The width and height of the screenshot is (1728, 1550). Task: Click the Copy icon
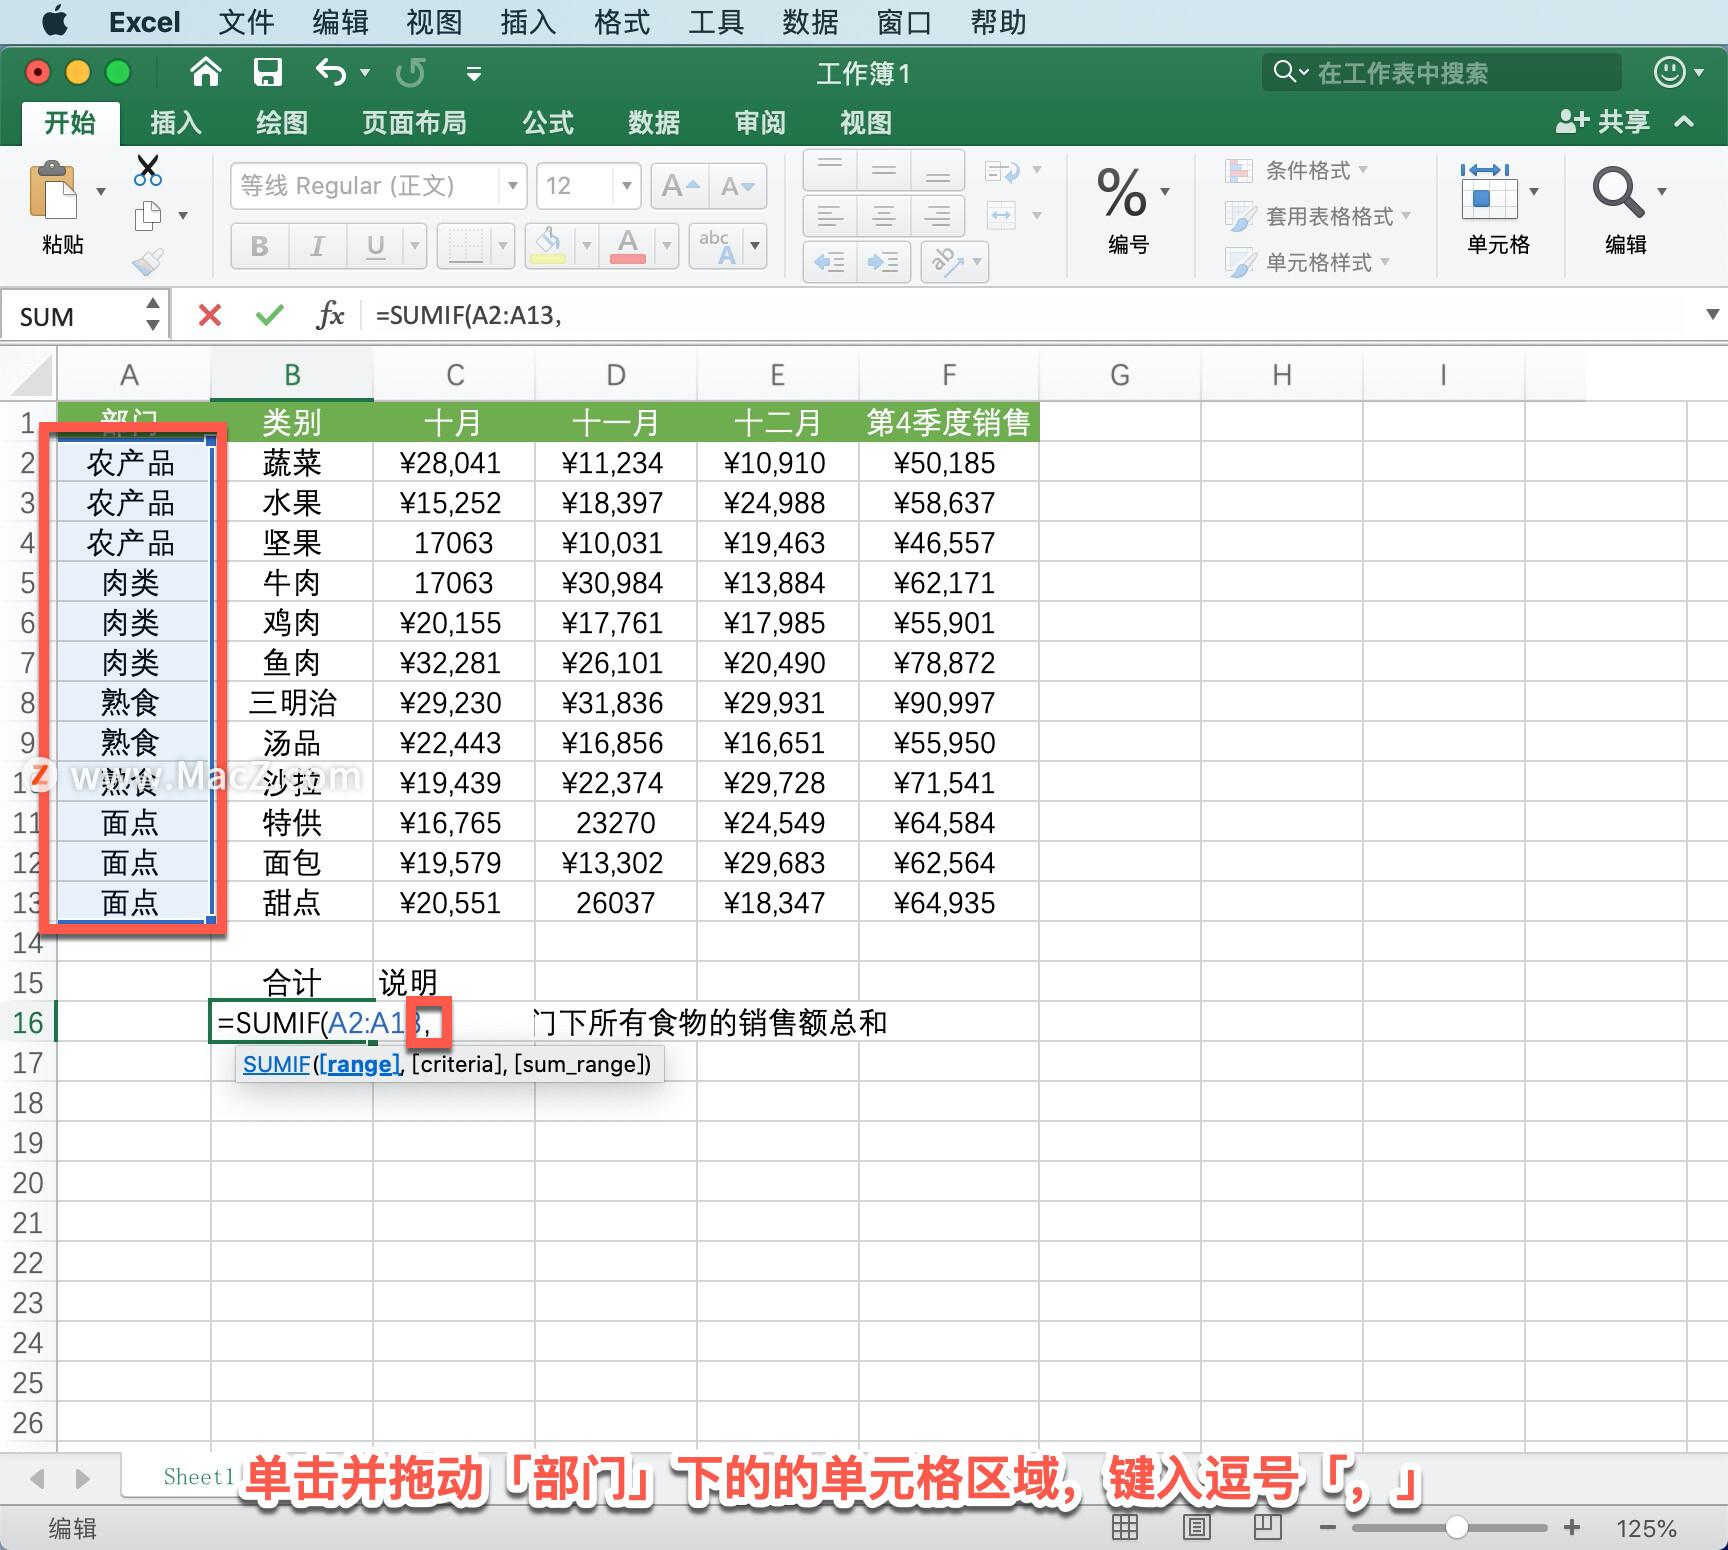(148, 215)
